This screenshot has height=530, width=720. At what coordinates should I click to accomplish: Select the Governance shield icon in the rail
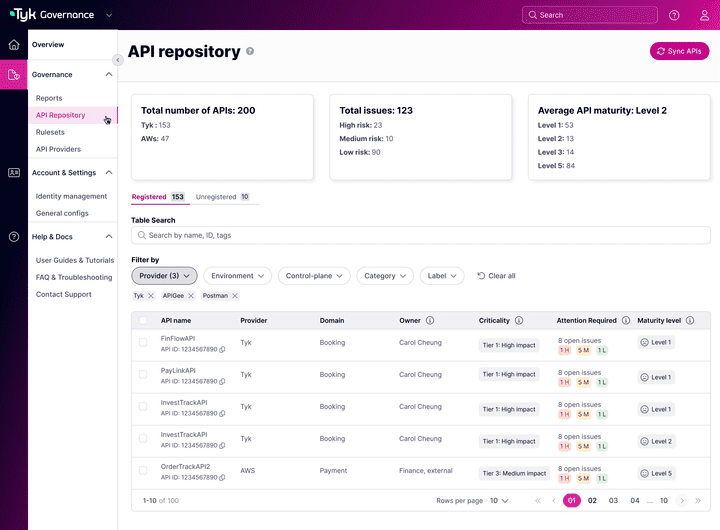point(14,74)
